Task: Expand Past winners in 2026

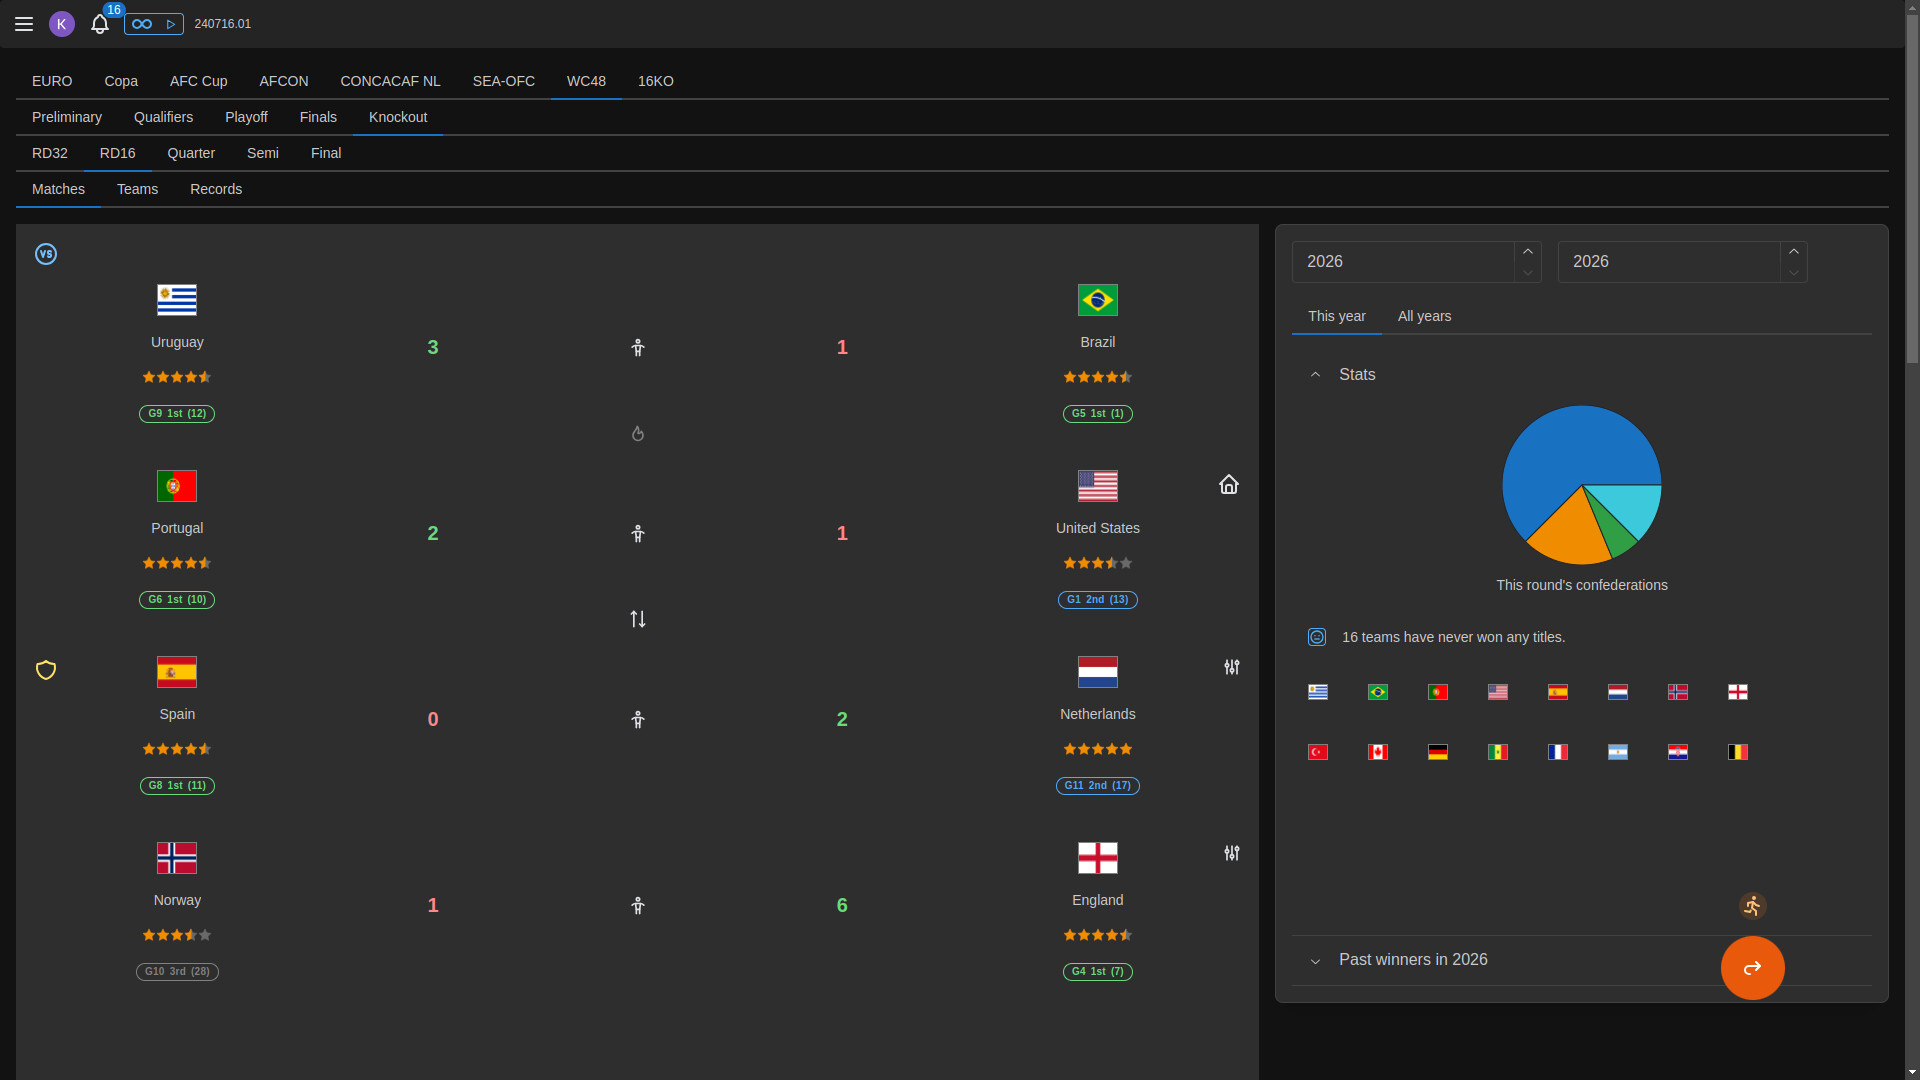Action: [1316, 961]
